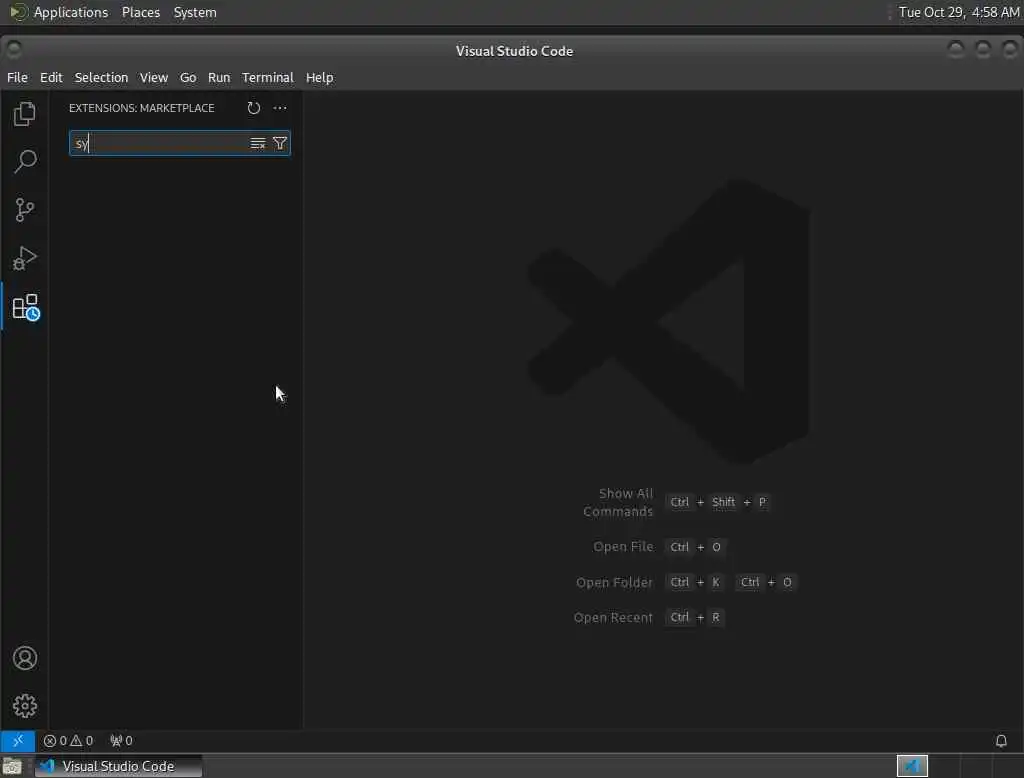Select the Extensions view icon

point(25,307)
